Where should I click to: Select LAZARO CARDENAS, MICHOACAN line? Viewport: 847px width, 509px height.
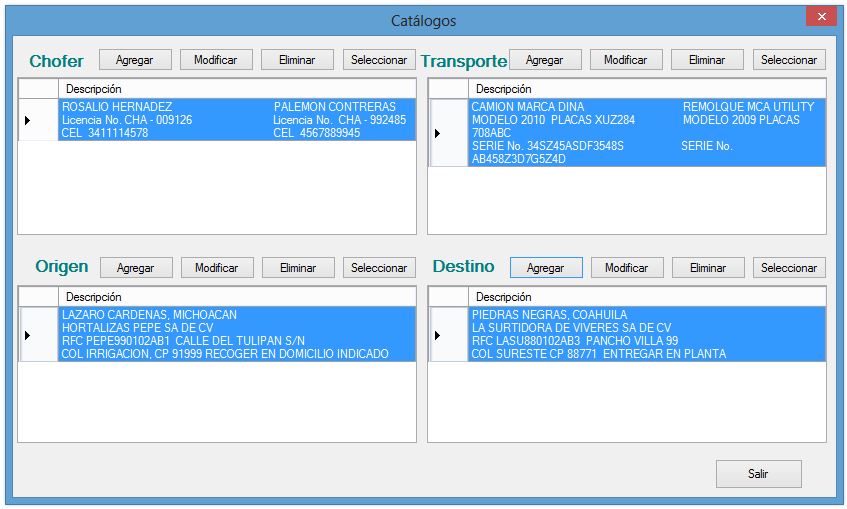click(149, 315)
